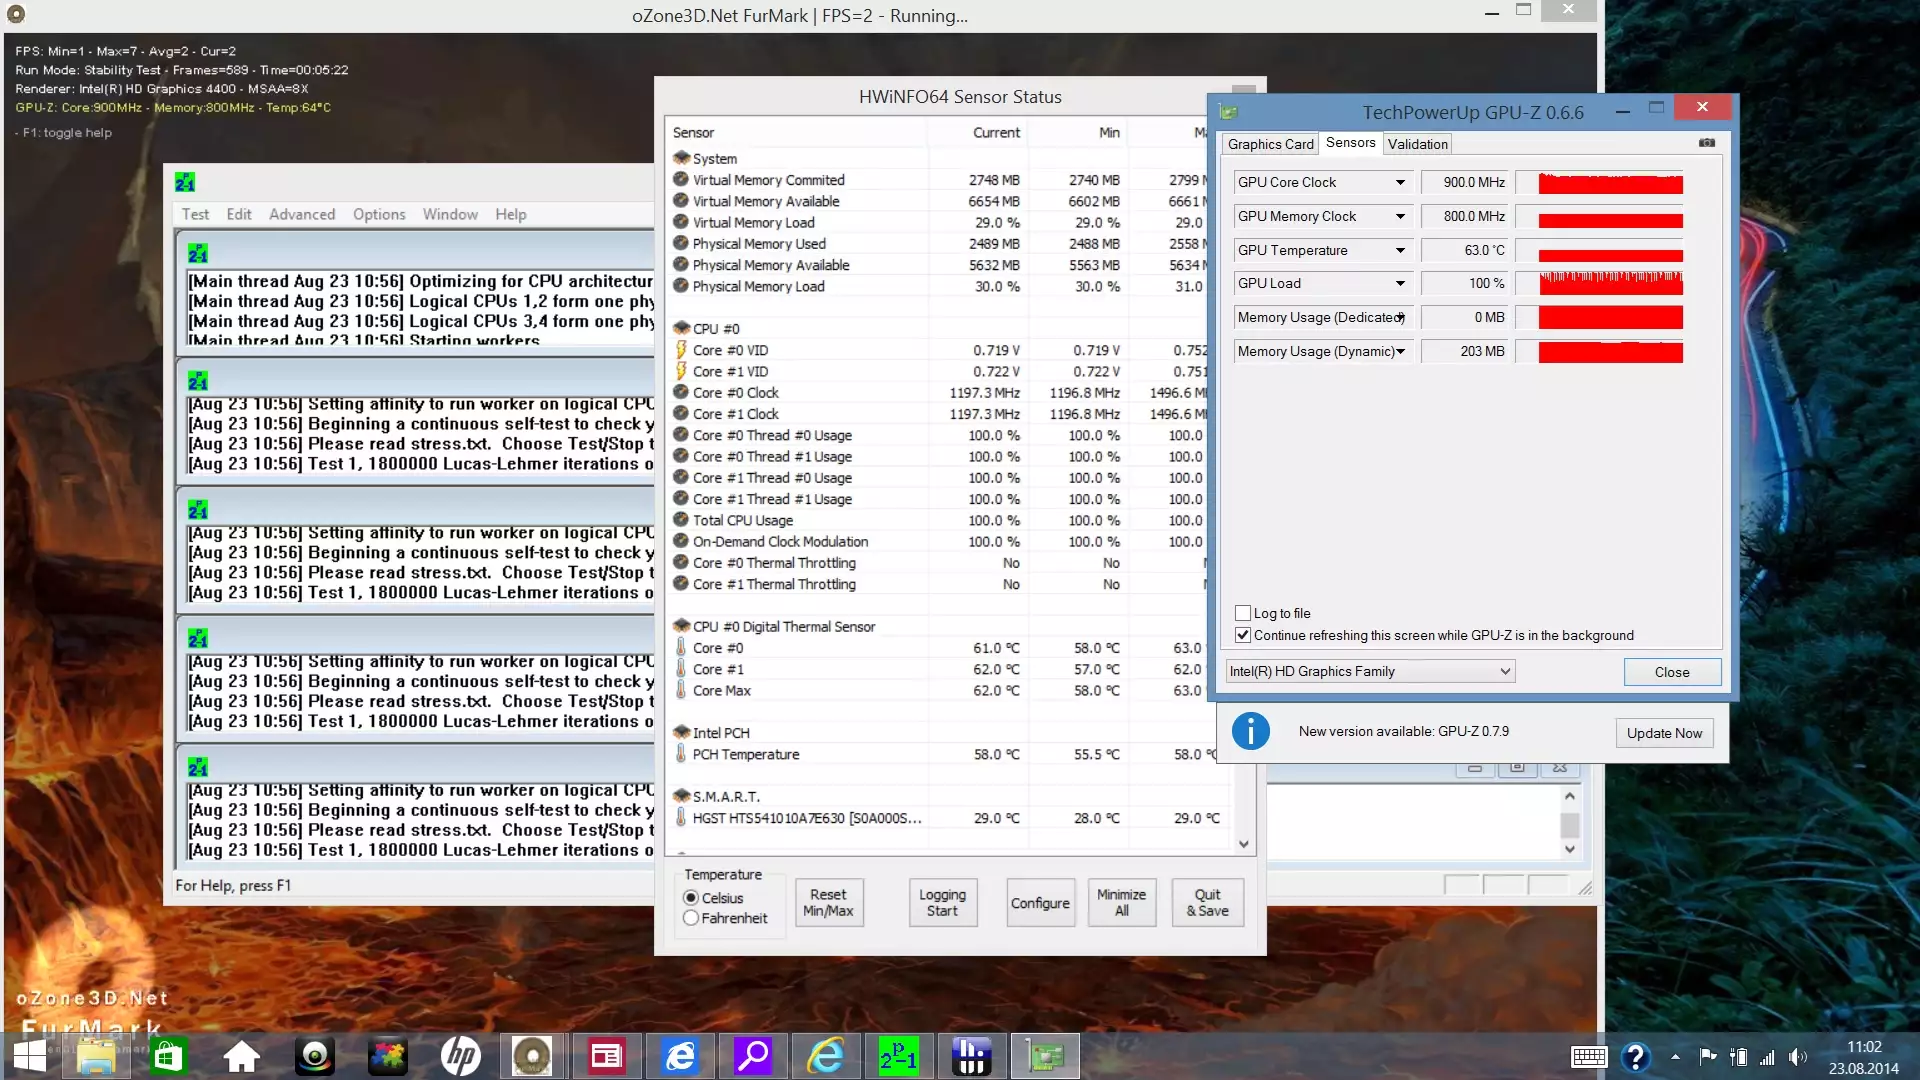Image resolution: width=1920 pixels, height=1080 pixels.
Task: Enable the Log to file checkbox
Action: point(1243,613)
